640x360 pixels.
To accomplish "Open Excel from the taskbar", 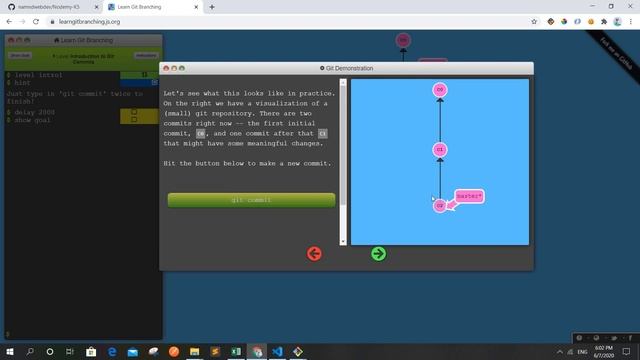I will 236,351.
